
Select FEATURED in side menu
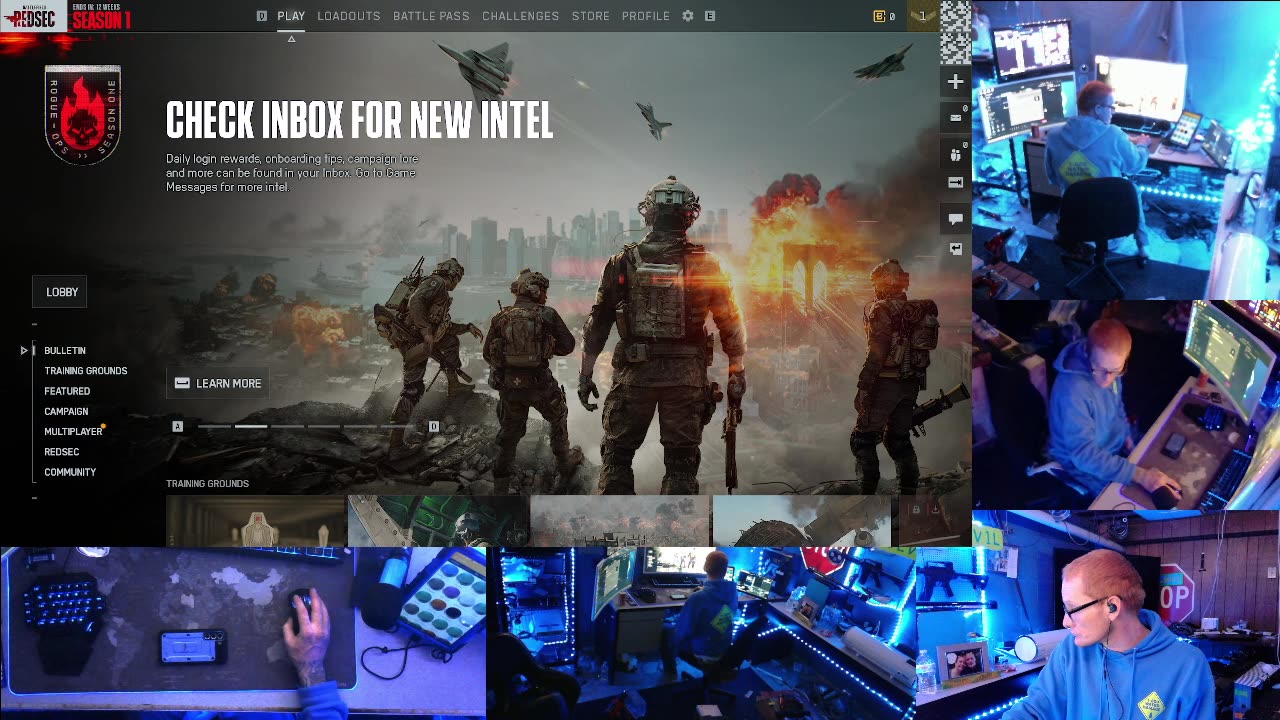click(67, 391)
